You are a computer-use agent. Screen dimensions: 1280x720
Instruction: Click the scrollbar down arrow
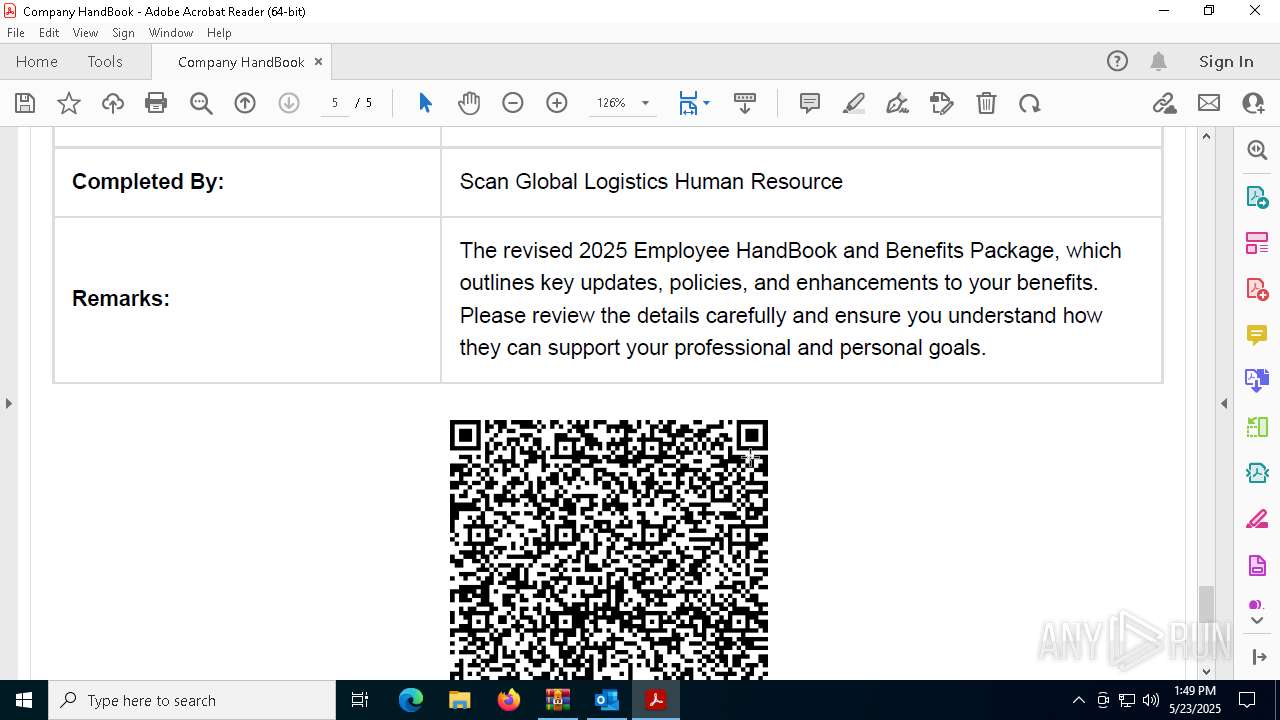1206,671
